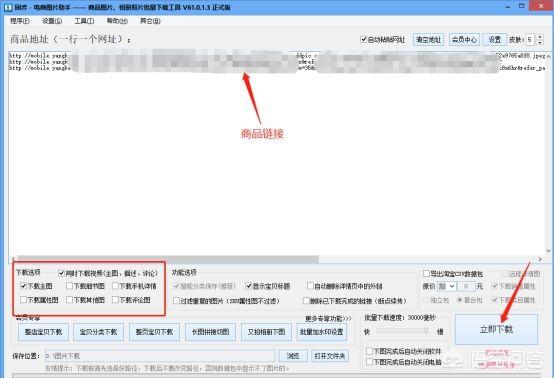Click the 皮肤 number stepper
This screenshot has width=554, height=379.
pyautogui.click(x=540, y=40)
